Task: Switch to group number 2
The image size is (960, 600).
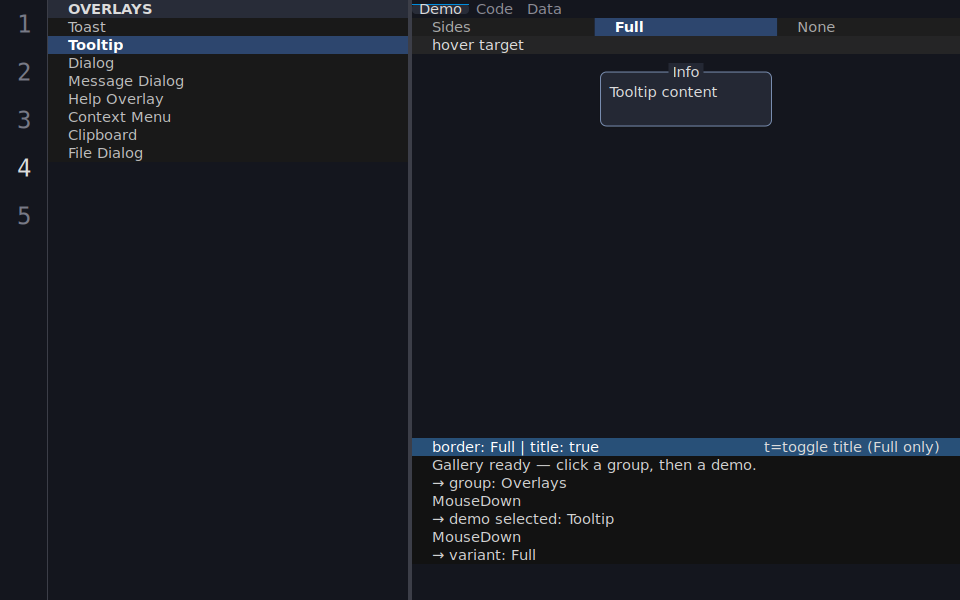Action: click(24, 72)
